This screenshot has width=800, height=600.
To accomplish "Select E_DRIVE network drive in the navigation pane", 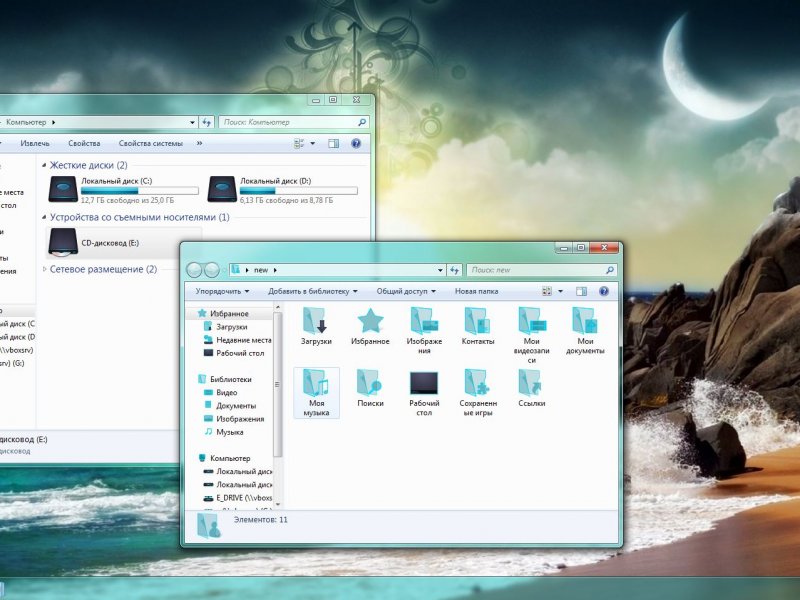I will tap(244, 498).
